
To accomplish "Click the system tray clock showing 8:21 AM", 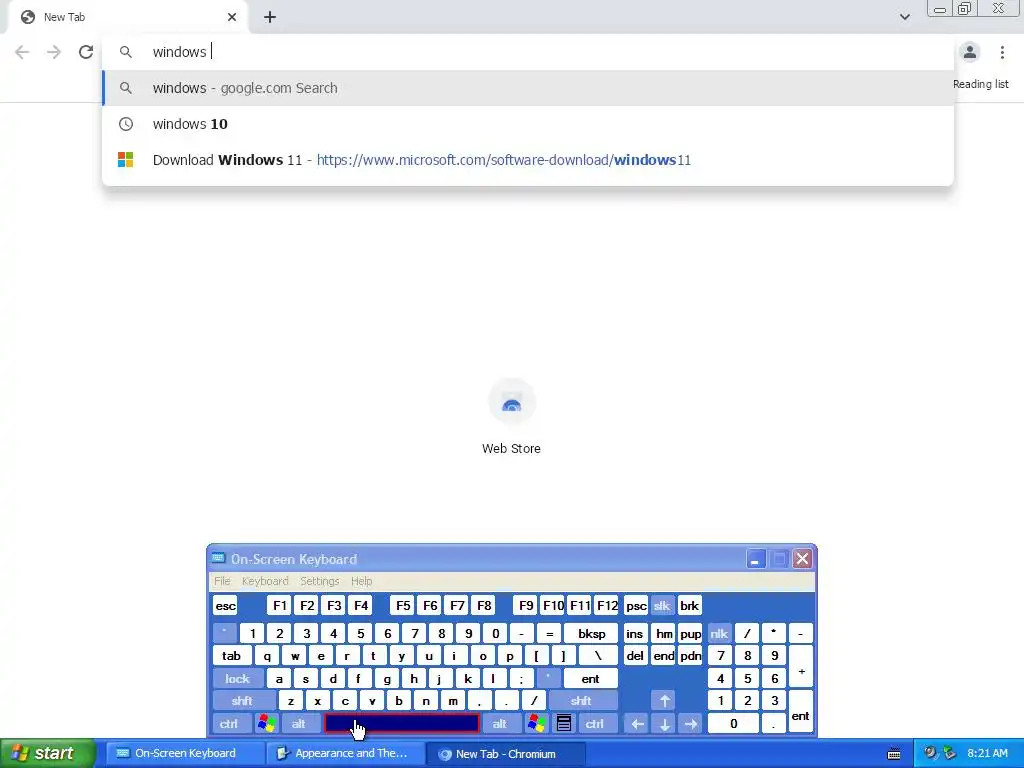I will click(987, 753).
